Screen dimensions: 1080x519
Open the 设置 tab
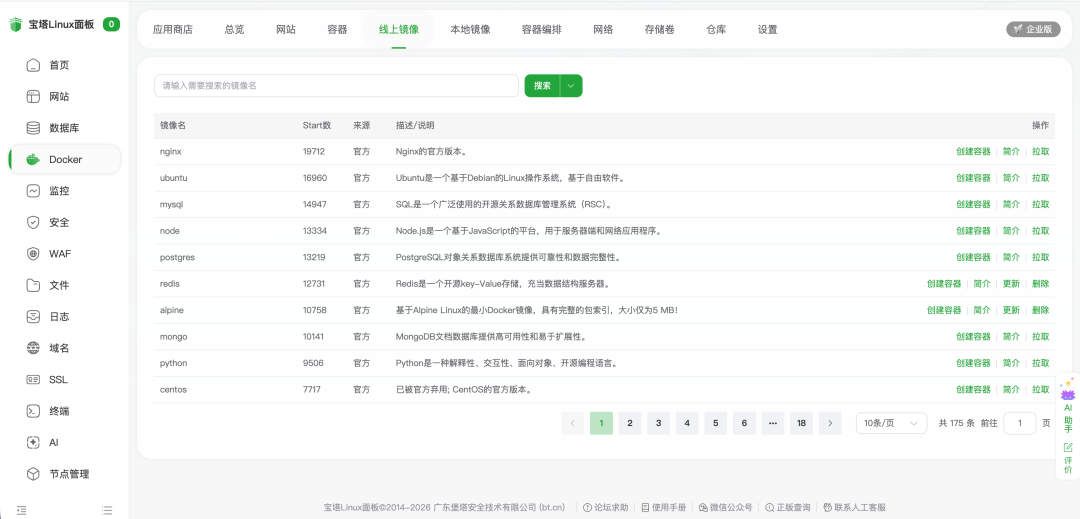click(767, 30)
